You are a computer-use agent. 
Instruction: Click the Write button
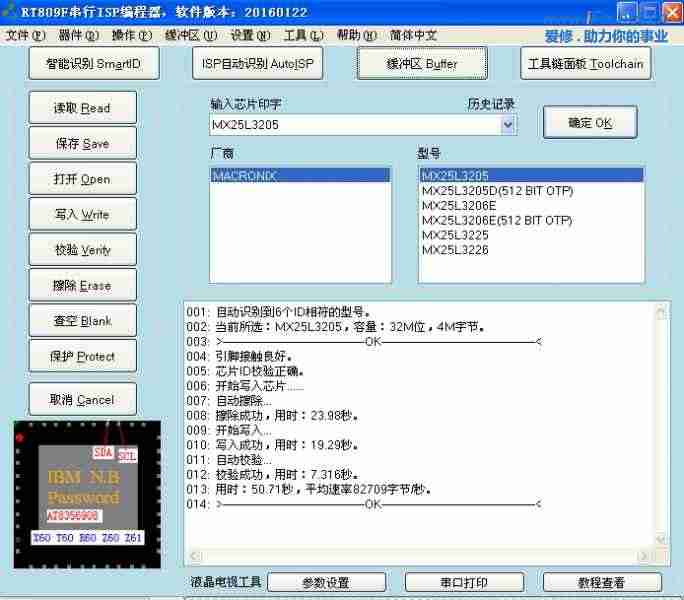(x=82, y=215)
